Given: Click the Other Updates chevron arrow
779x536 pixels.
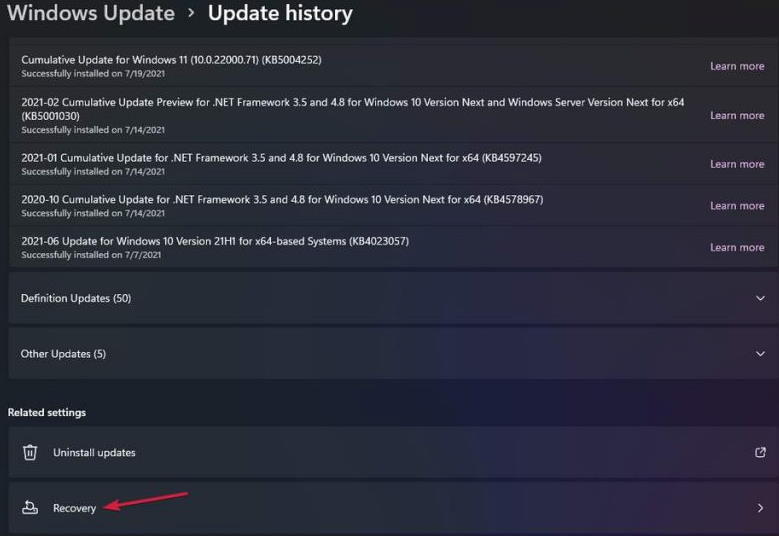Looking at the screenshot, I should tap(760, 354).
